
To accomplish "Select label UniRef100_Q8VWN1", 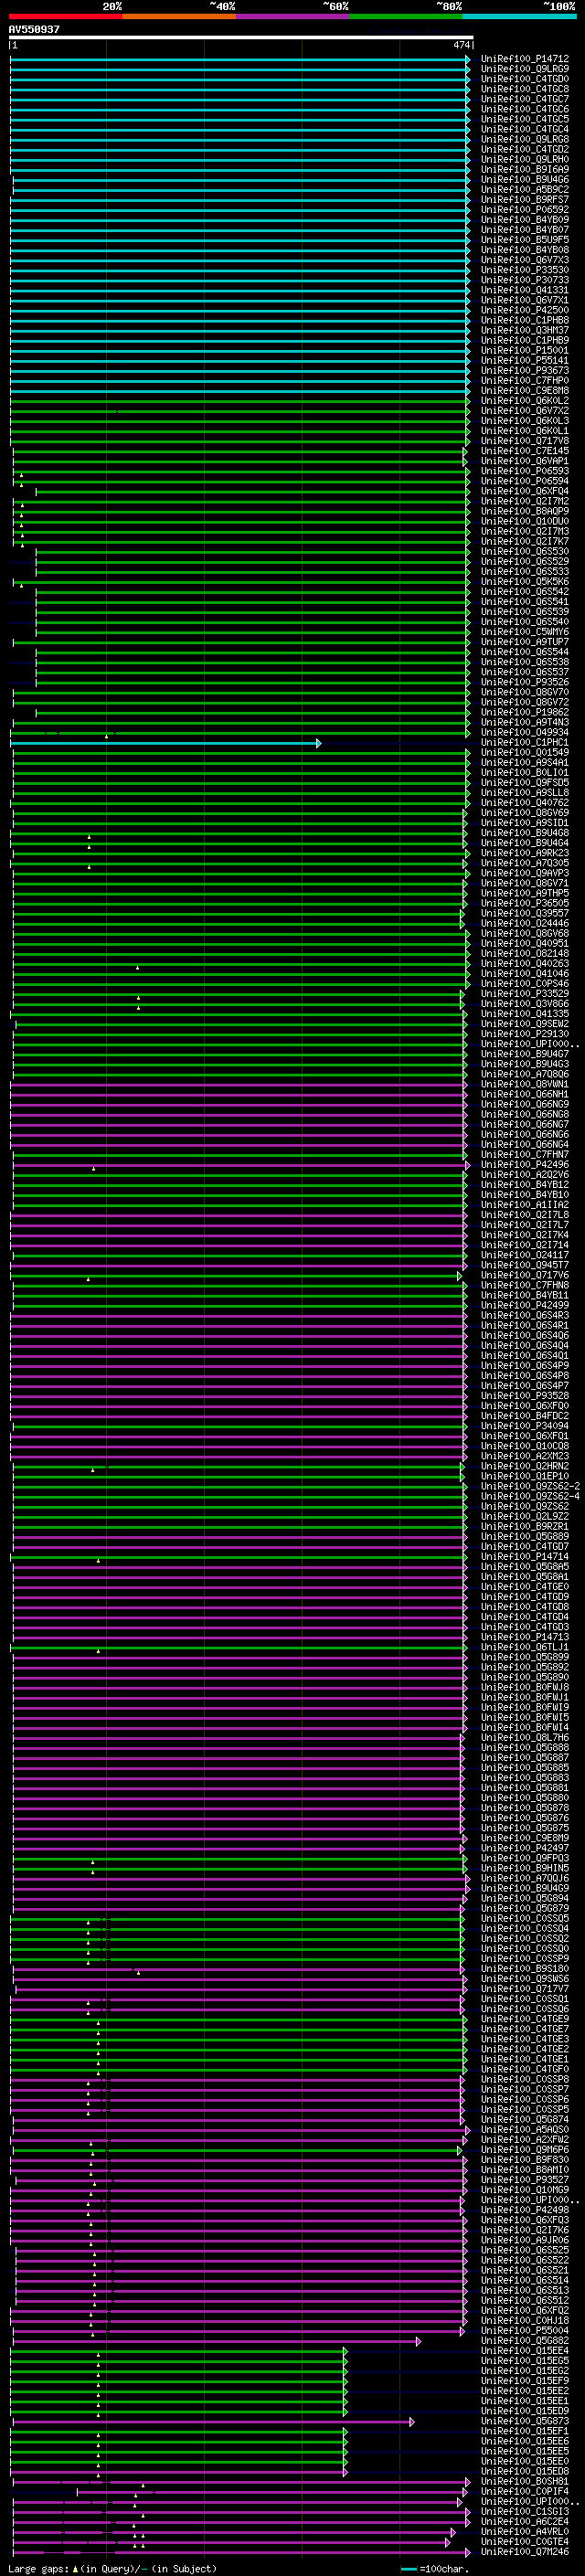I will click(525, 1084).
